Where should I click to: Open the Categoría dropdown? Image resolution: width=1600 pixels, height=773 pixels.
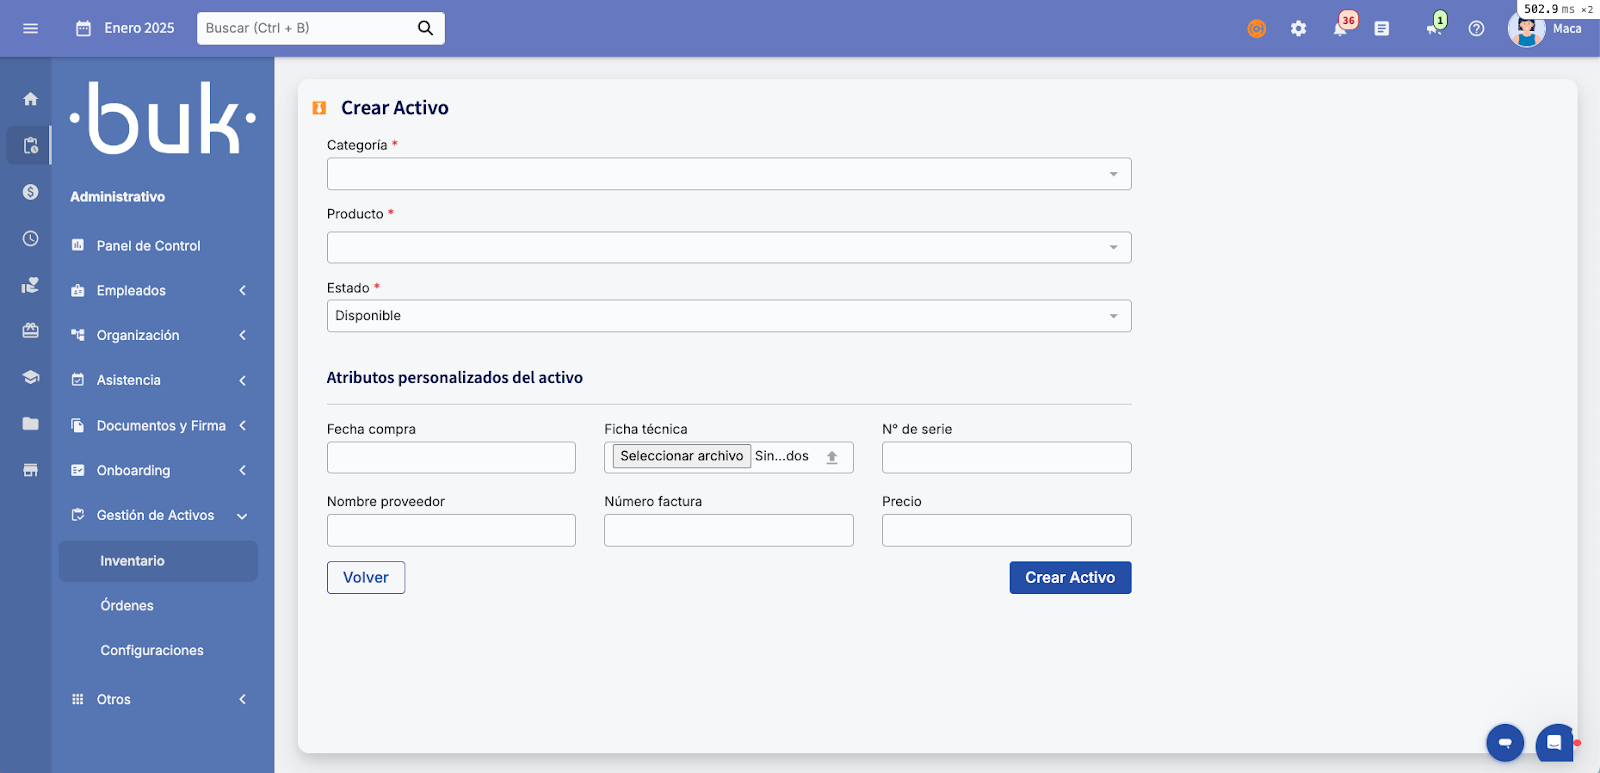(728, 174)
